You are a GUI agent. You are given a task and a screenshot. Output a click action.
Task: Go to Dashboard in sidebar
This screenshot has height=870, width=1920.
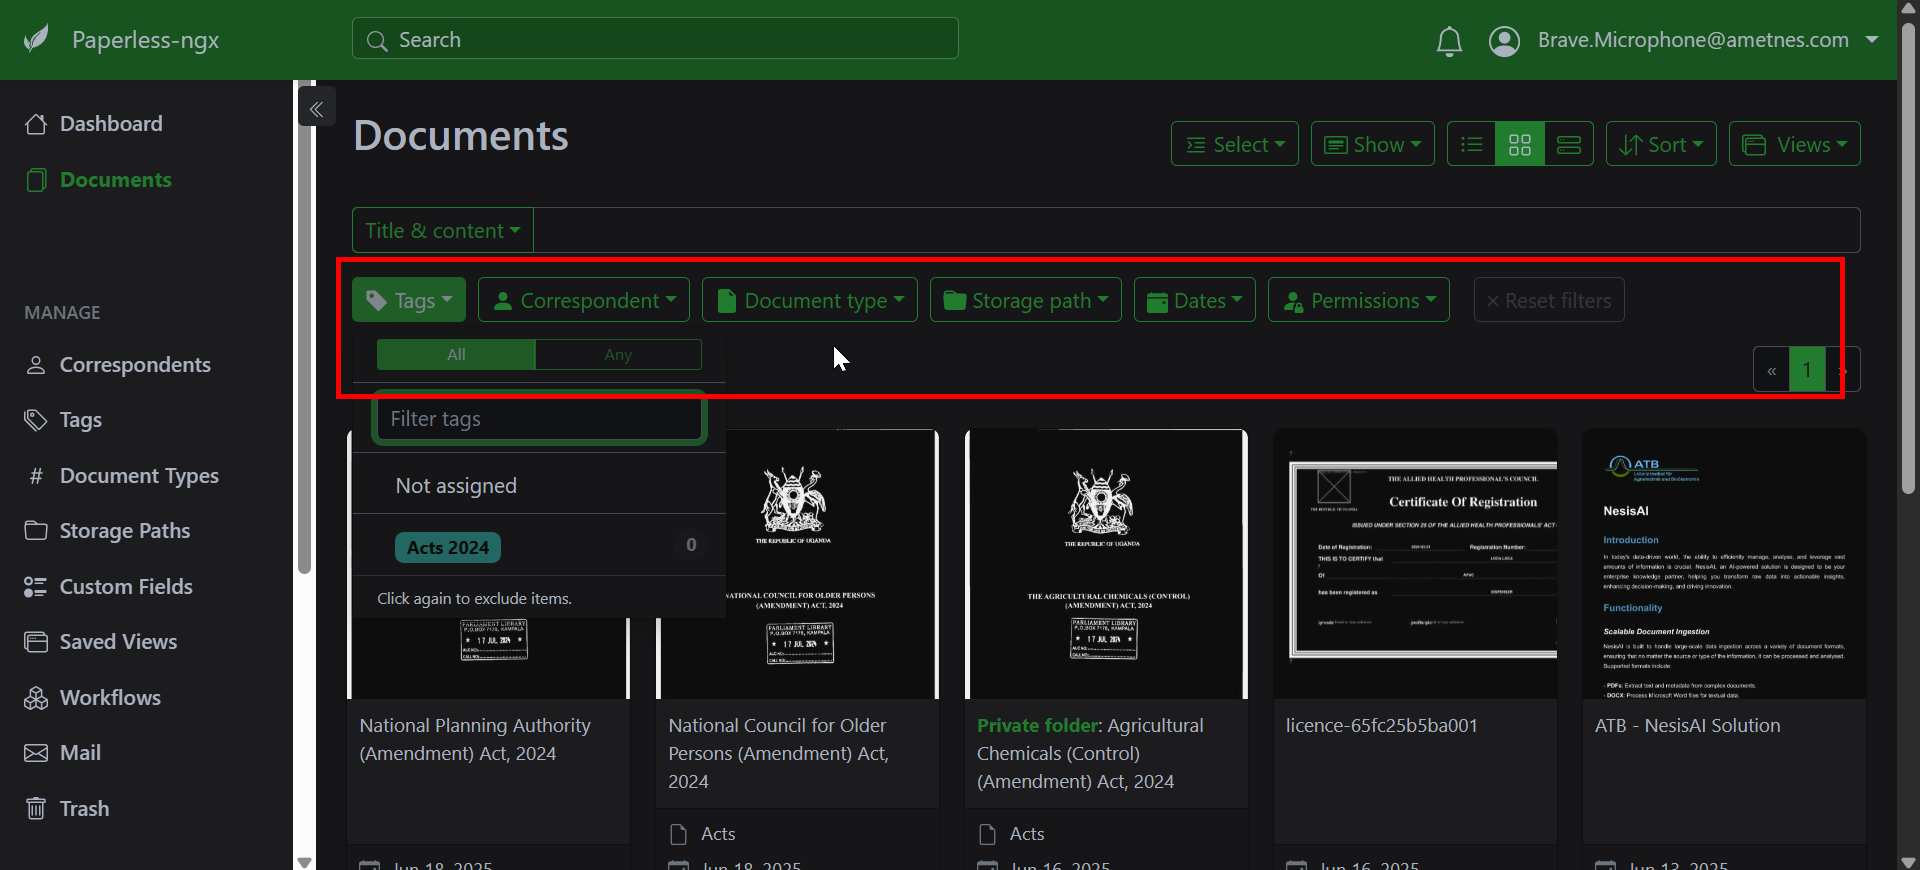pyautogui.click(x=110, y=124)
